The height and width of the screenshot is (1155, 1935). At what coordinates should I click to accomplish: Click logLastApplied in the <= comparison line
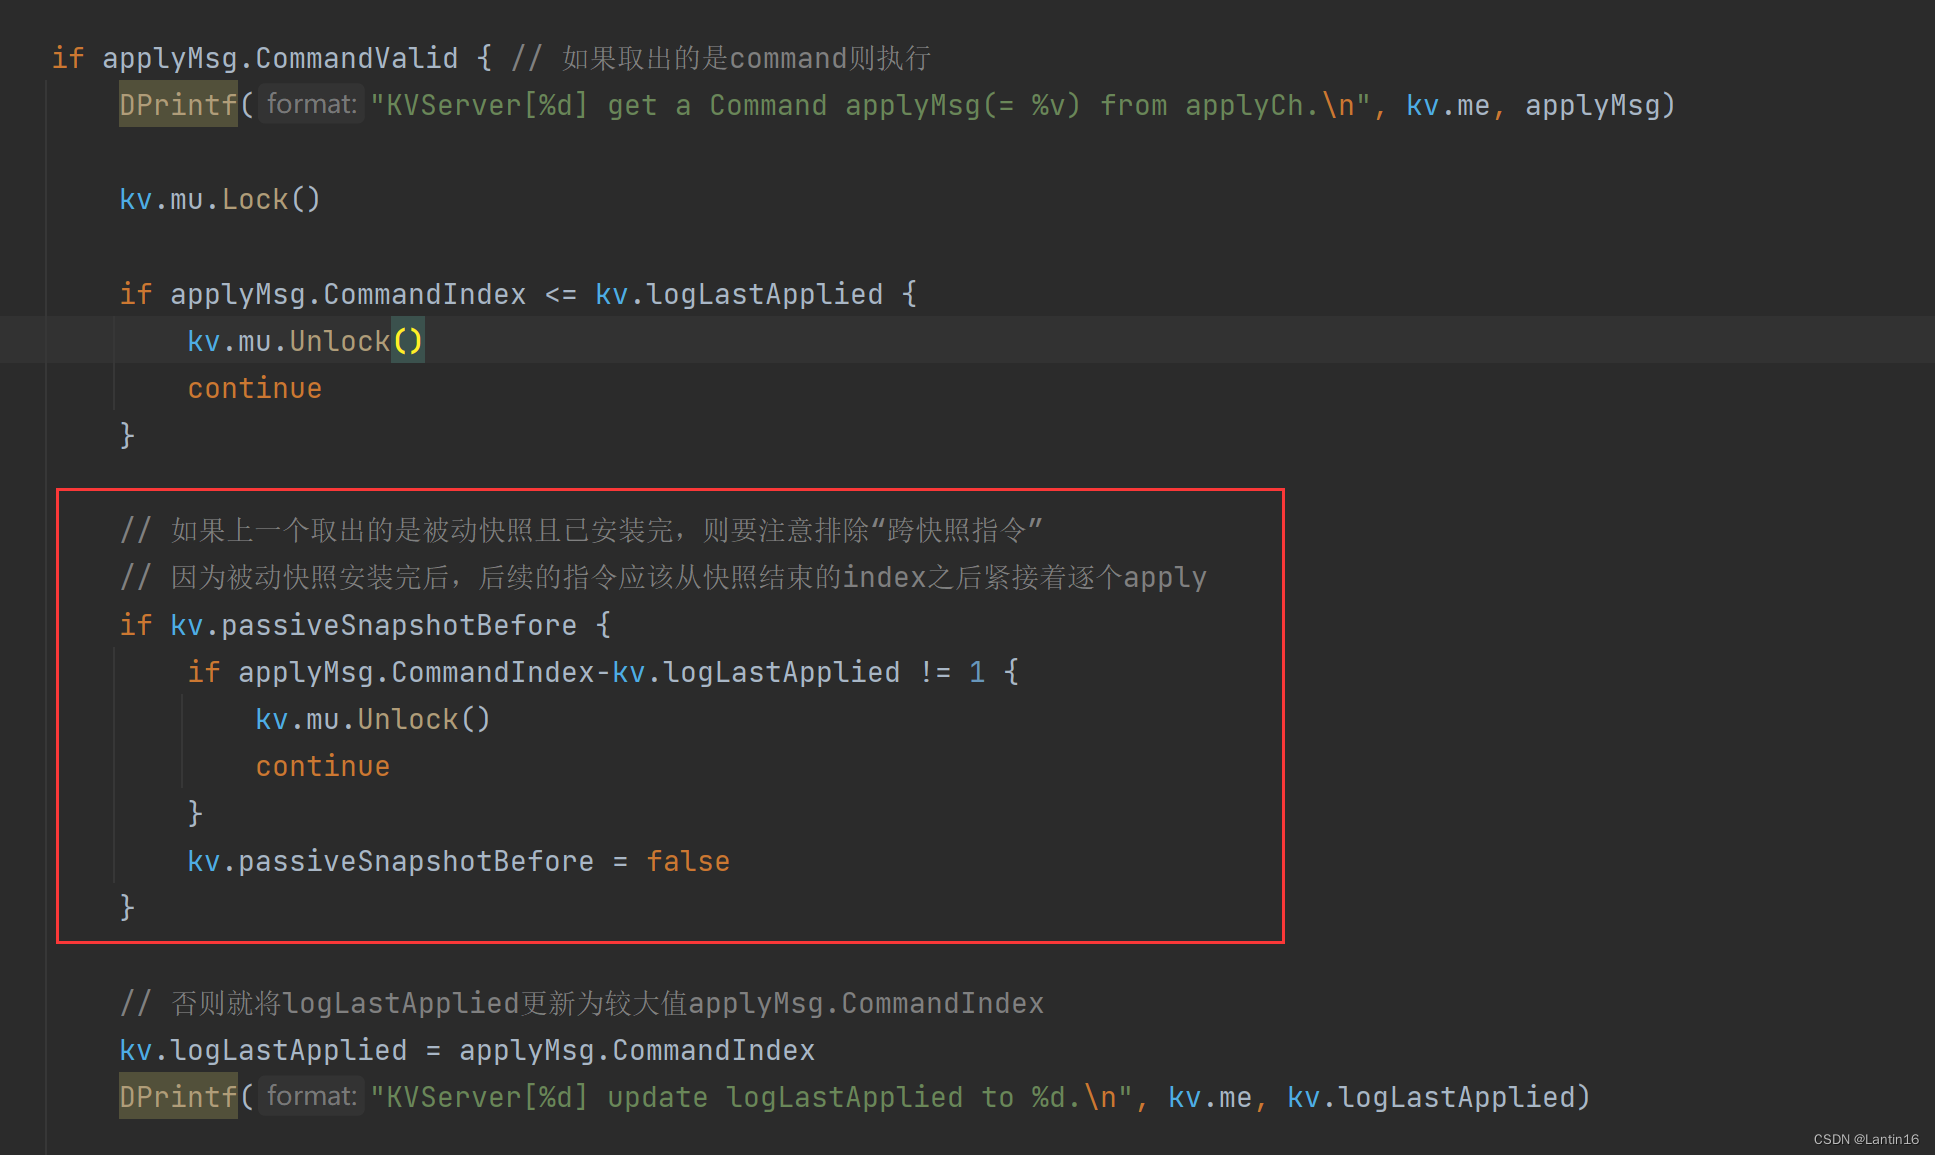coord(764,294)
